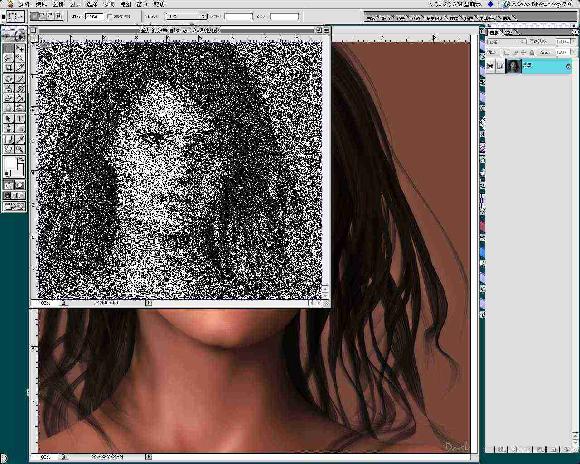This screenshot has height=464, width=580.
Task: Select the Shape tool
Action: (x=20, y=128)
